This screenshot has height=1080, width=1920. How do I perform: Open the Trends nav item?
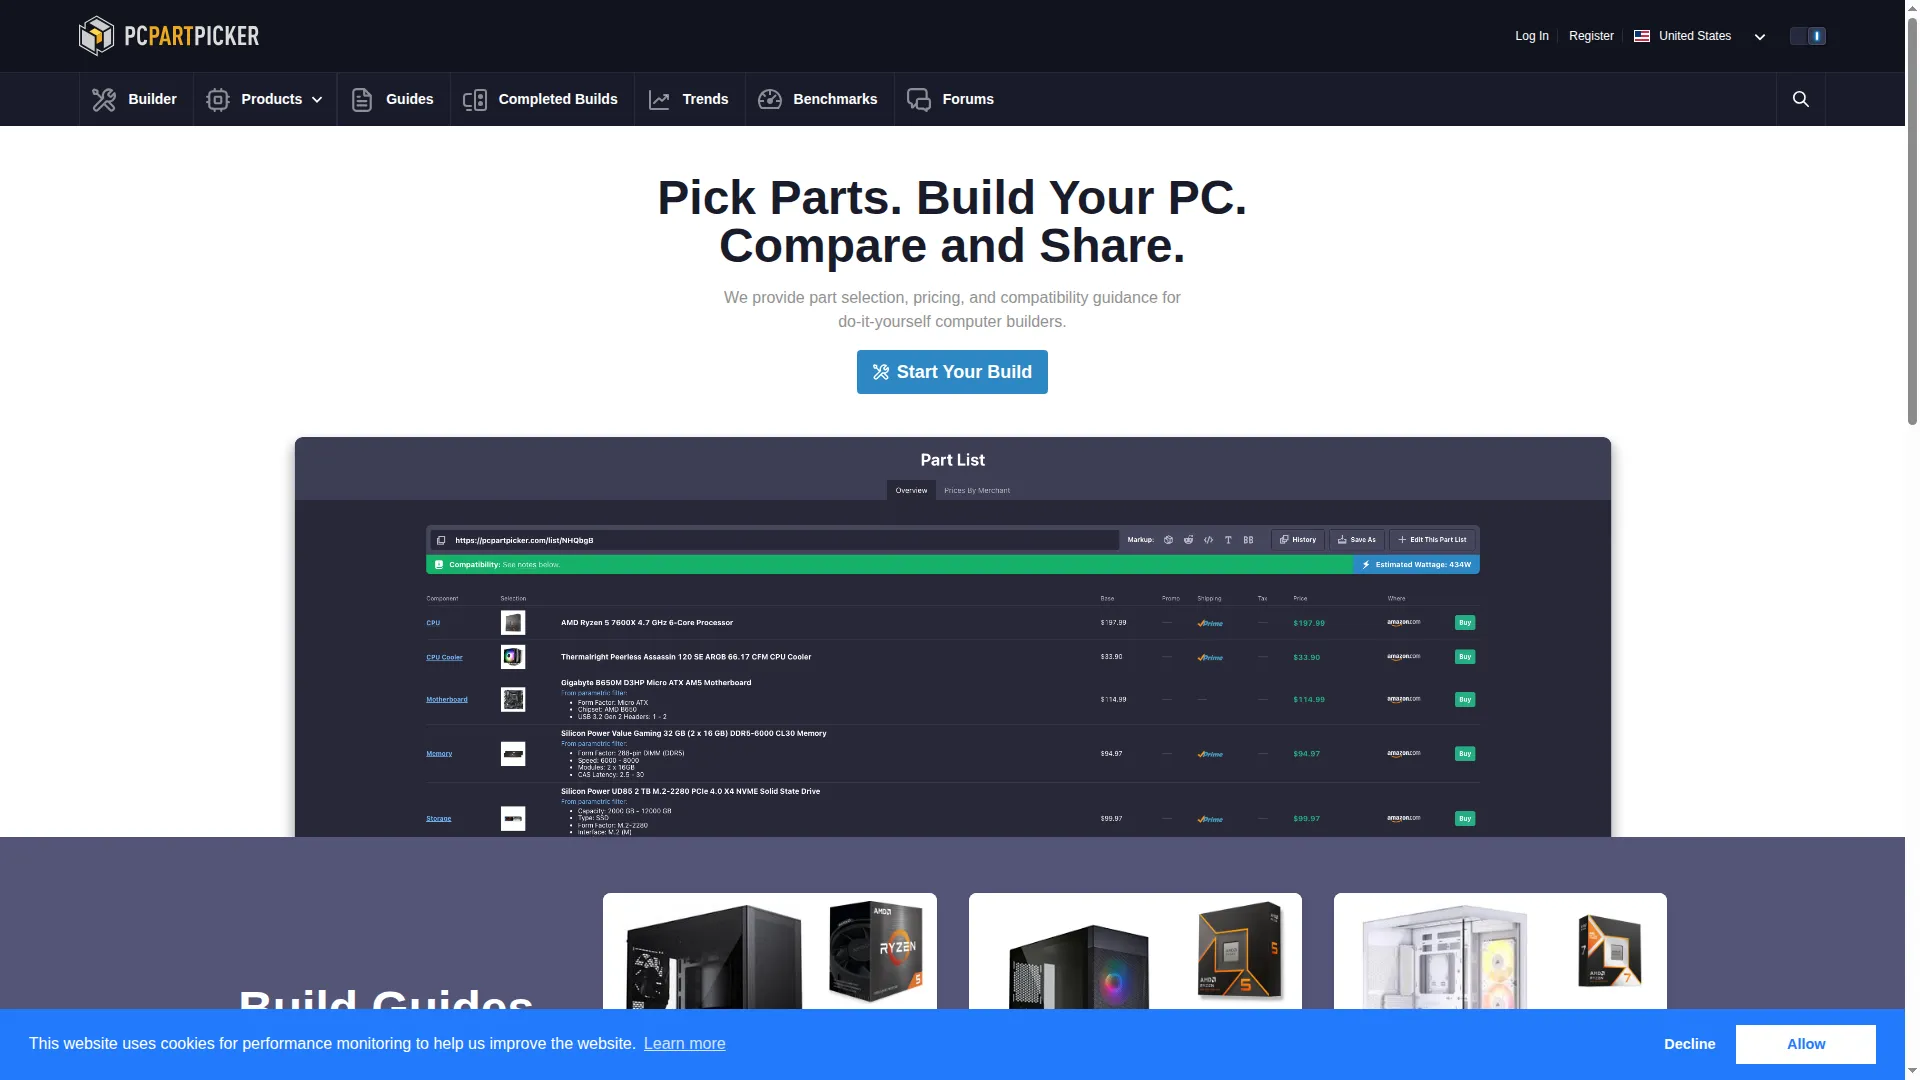689,99
